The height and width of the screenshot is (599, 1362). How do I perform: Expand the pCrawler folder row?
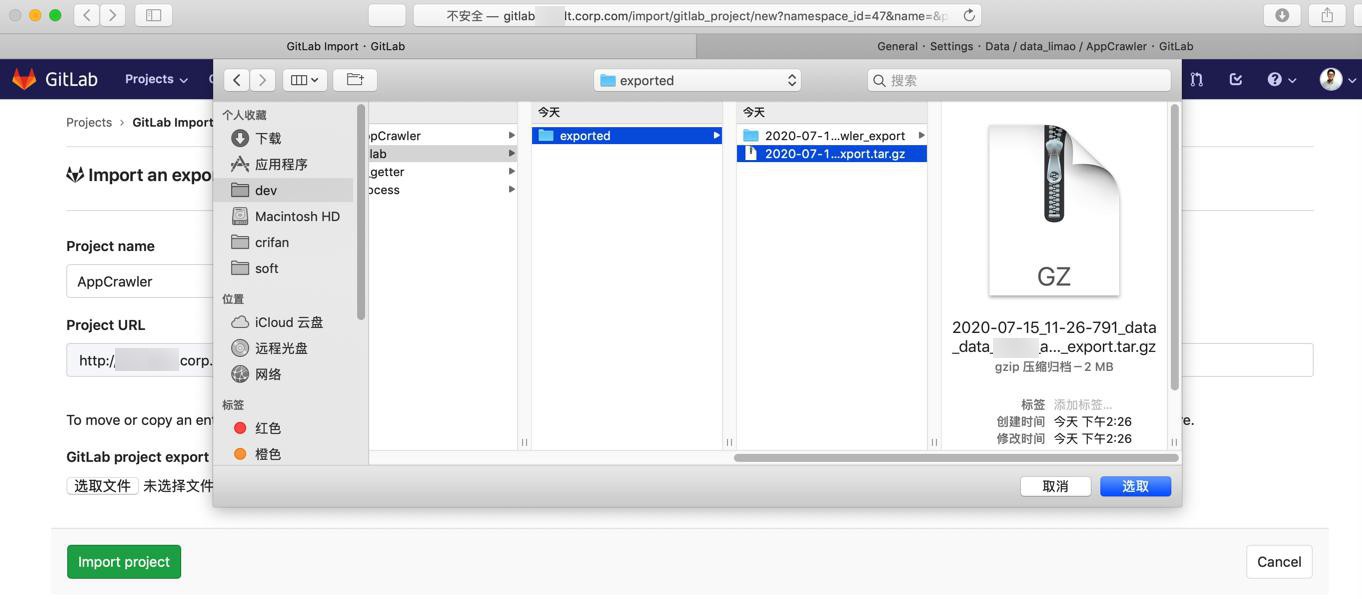coord(443,135)
